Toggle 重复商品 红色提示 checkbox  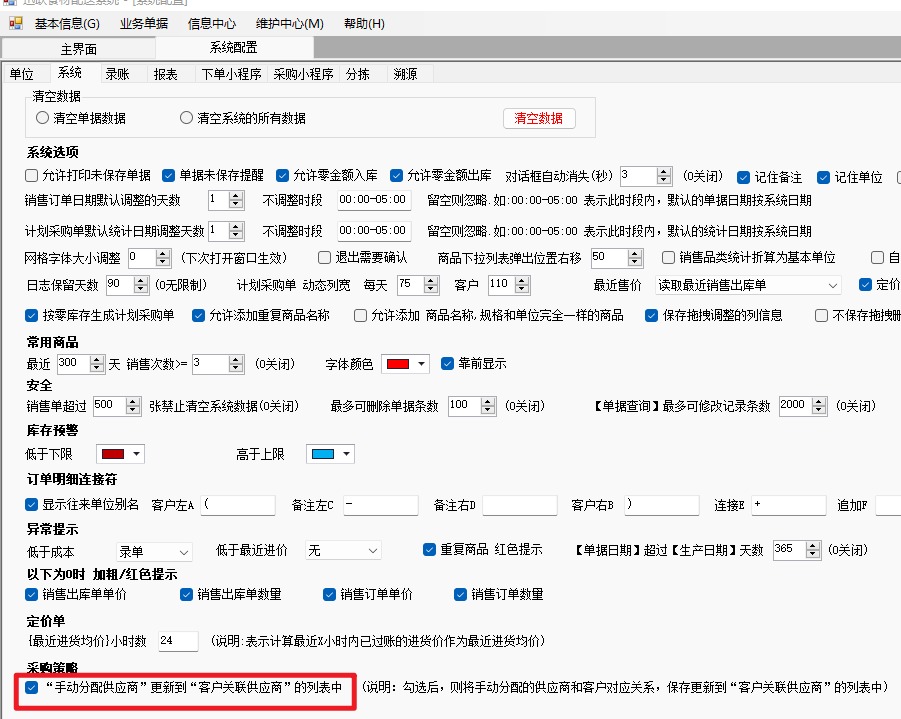[429, 549]
